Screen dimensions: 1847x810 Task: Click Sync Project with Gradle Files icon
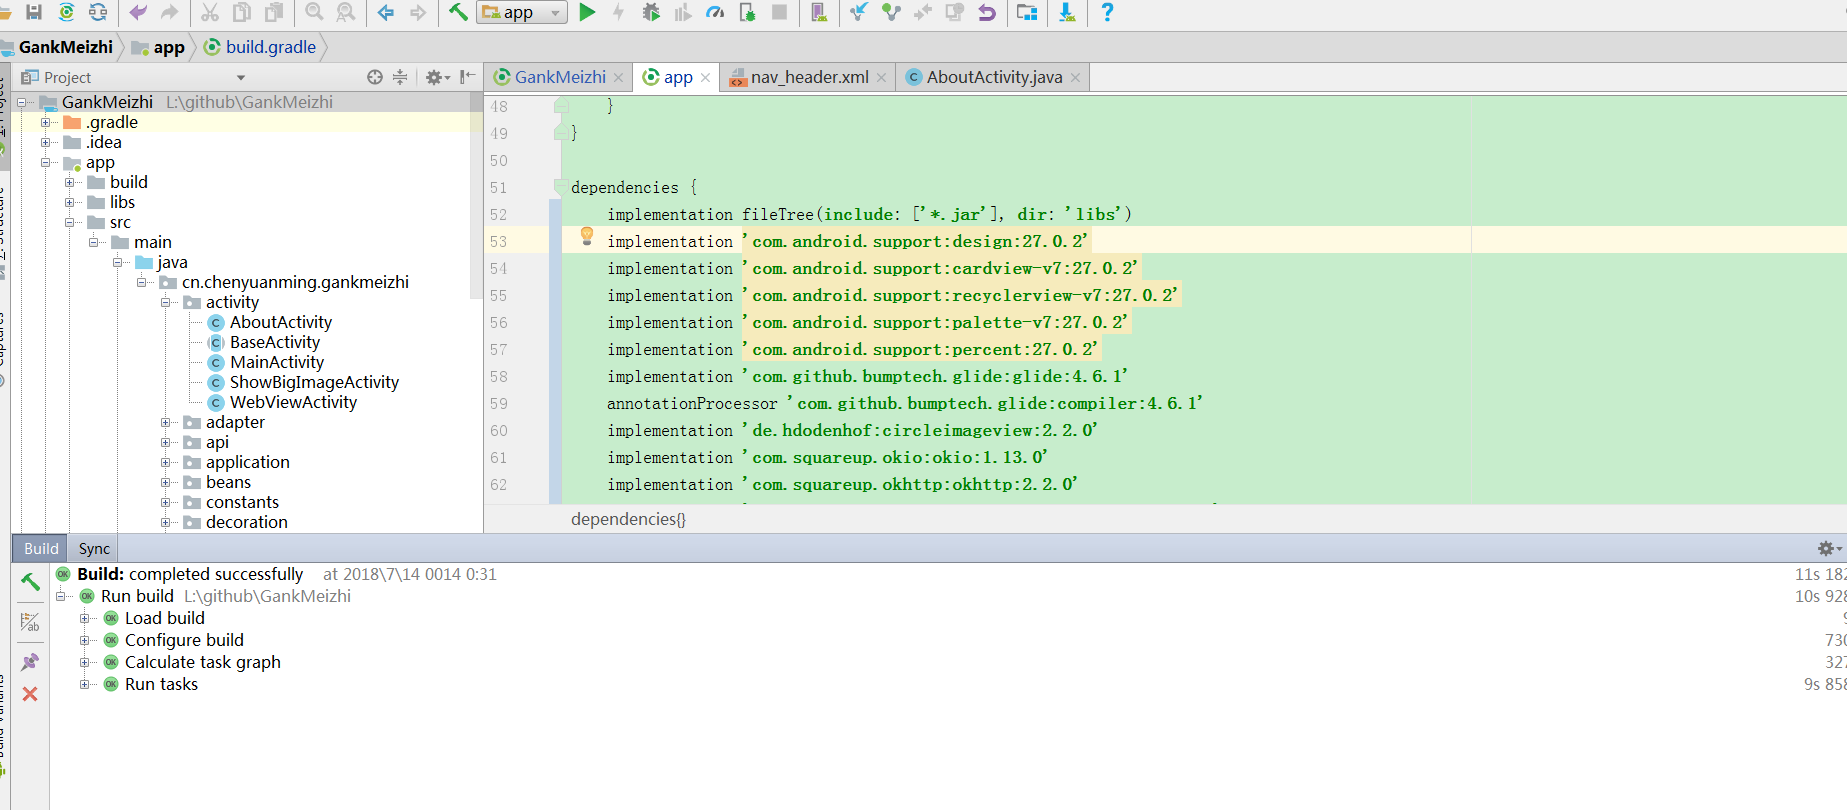tap(66, 12)
